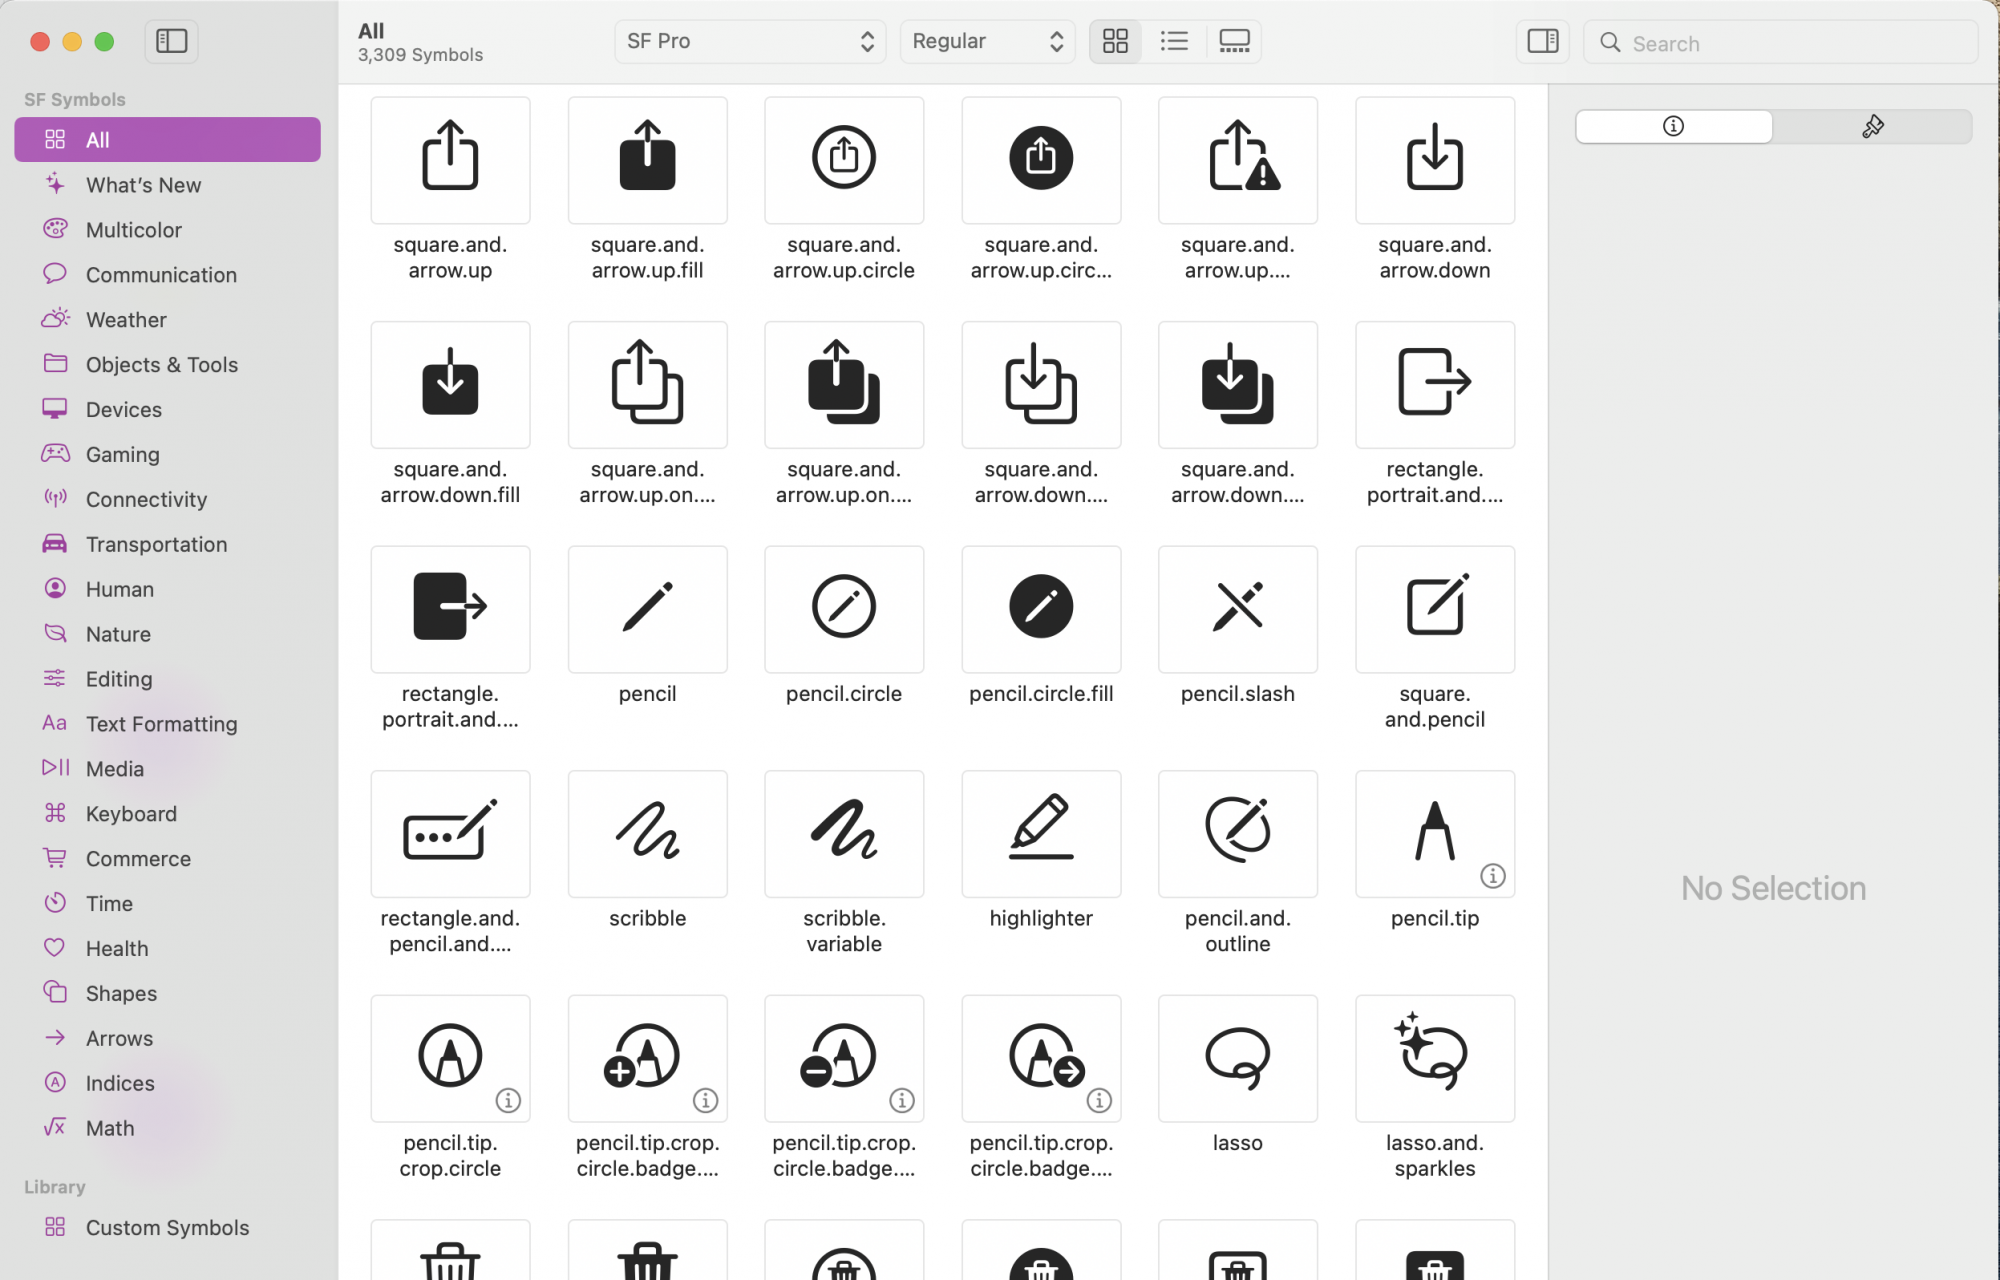Open the Commerce category
Image resolution: width=2000 pixels, height=1280 pixels.
[x=167, y=859]
